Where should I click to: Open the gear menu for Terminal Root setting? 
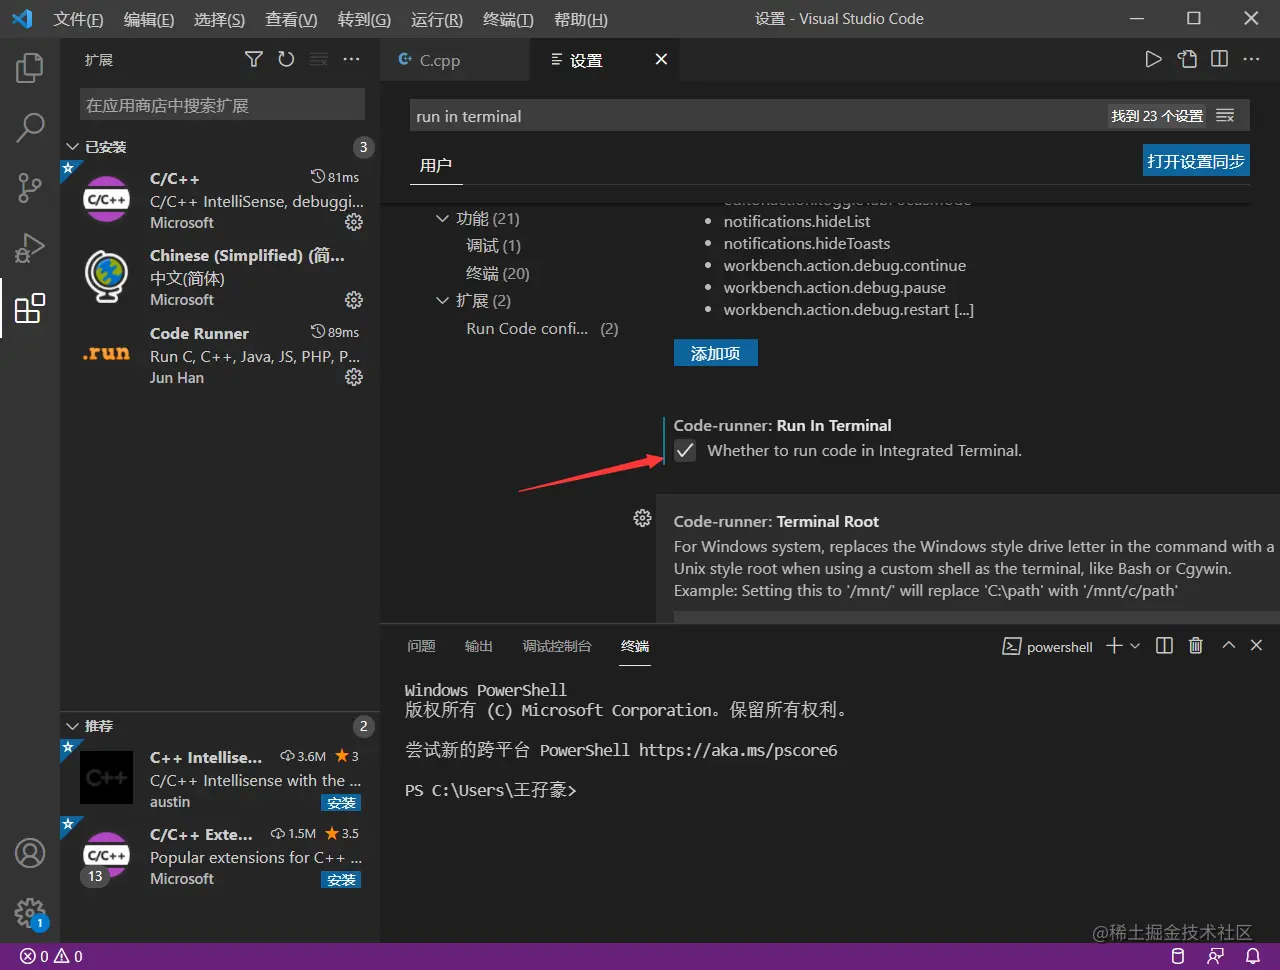[643, 518]
